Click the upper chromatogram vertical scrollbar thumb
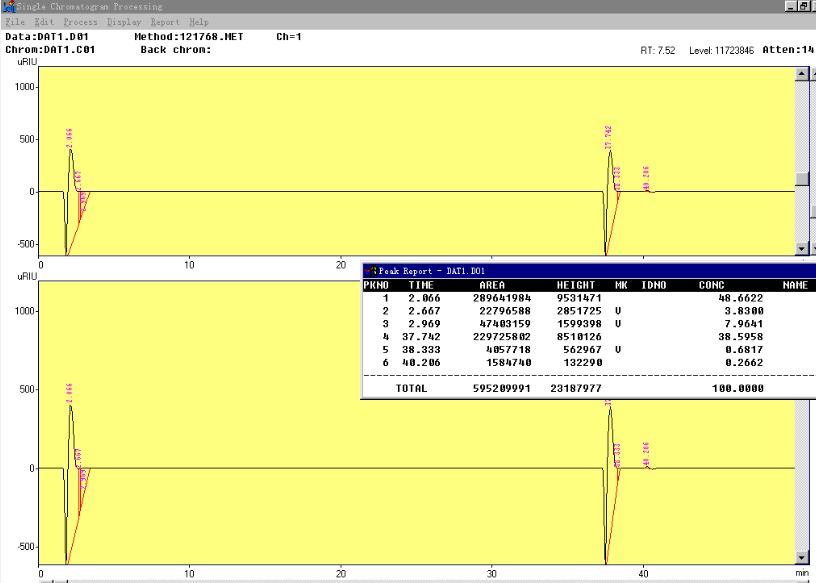 [x=802, y=179]
